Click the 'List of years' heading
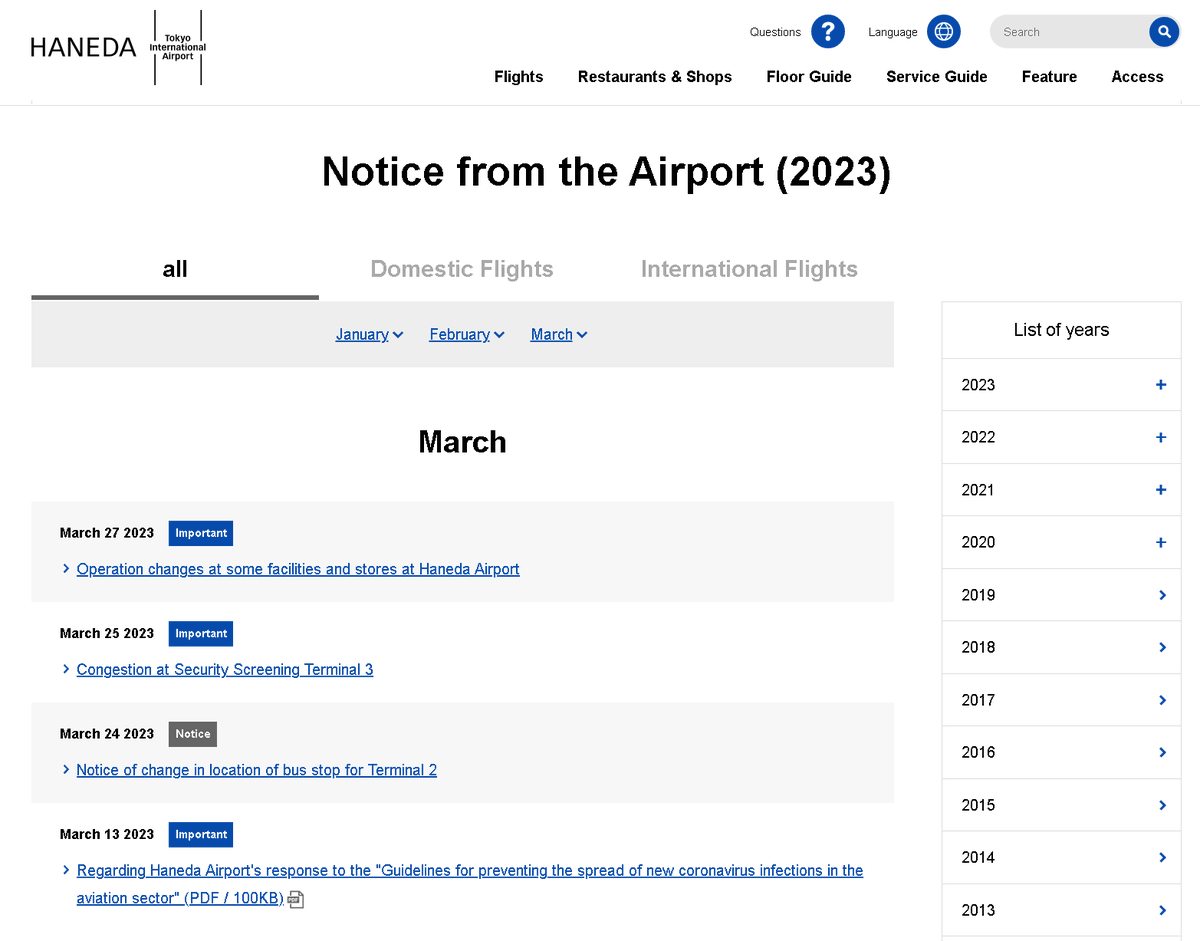 click(1061, 330)
